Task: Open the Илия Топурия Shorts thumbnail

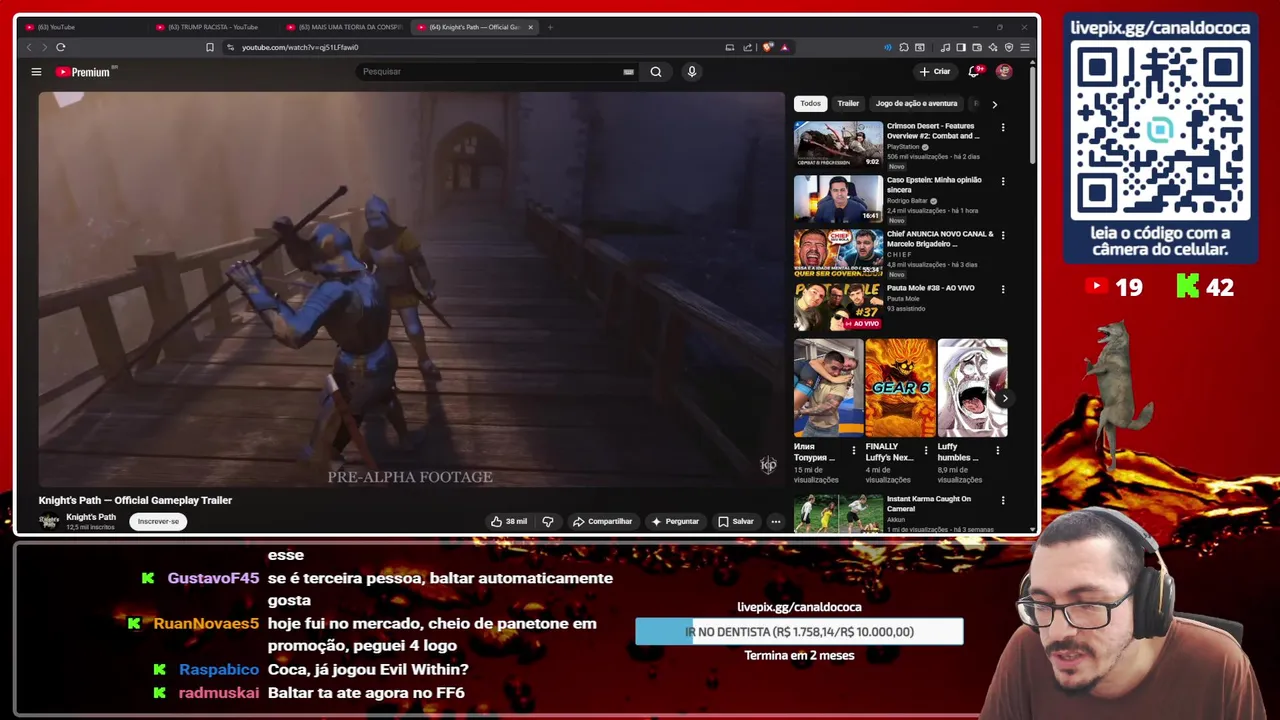Action: (x=828, y=388)
